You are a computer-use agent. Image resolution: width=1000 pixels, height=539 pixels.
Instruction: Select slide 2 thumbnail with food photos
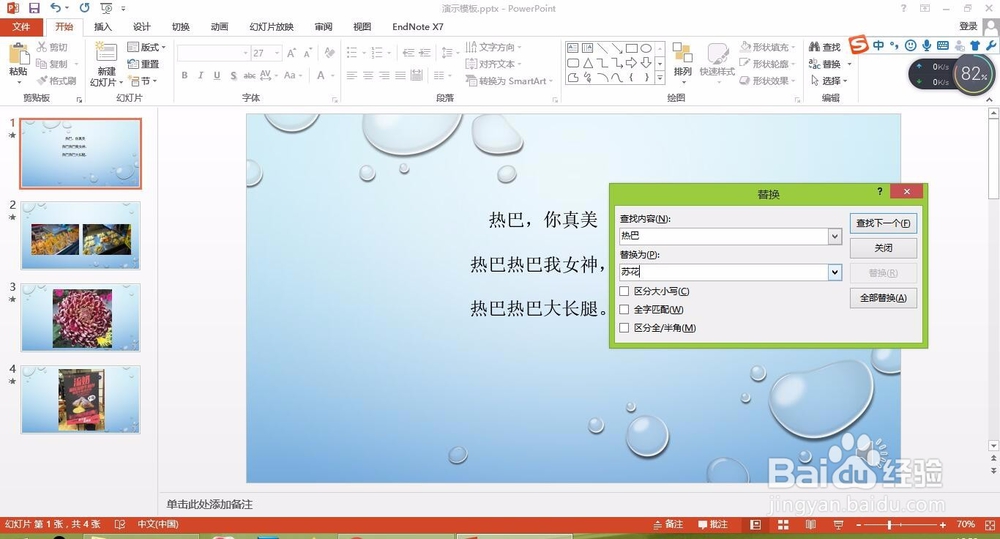81,236
